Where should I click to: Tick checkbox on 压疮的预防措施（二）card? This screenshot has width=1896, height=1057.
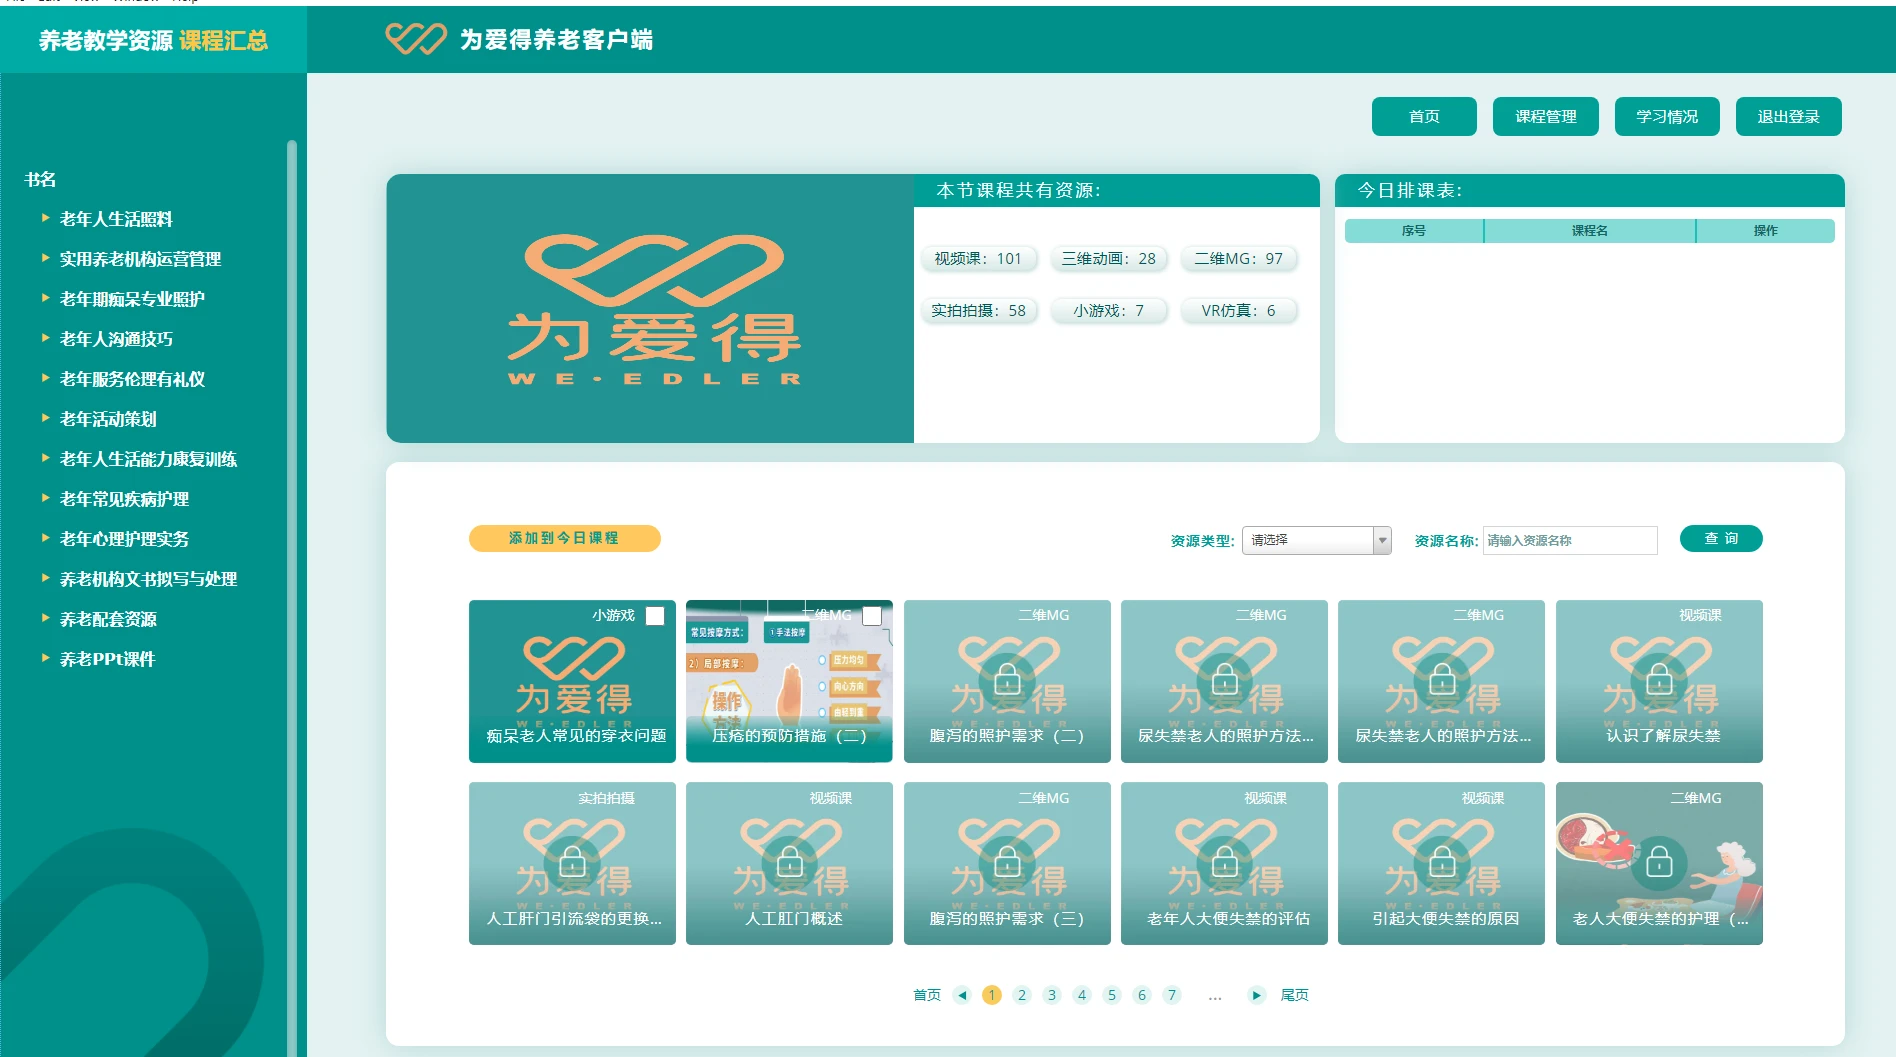[x=872, y=616]
